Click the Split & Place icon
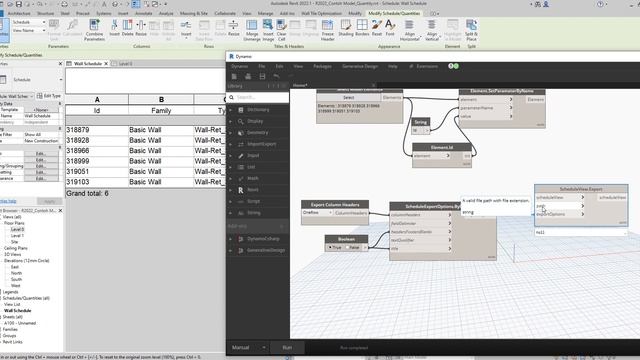 point(471,30)
